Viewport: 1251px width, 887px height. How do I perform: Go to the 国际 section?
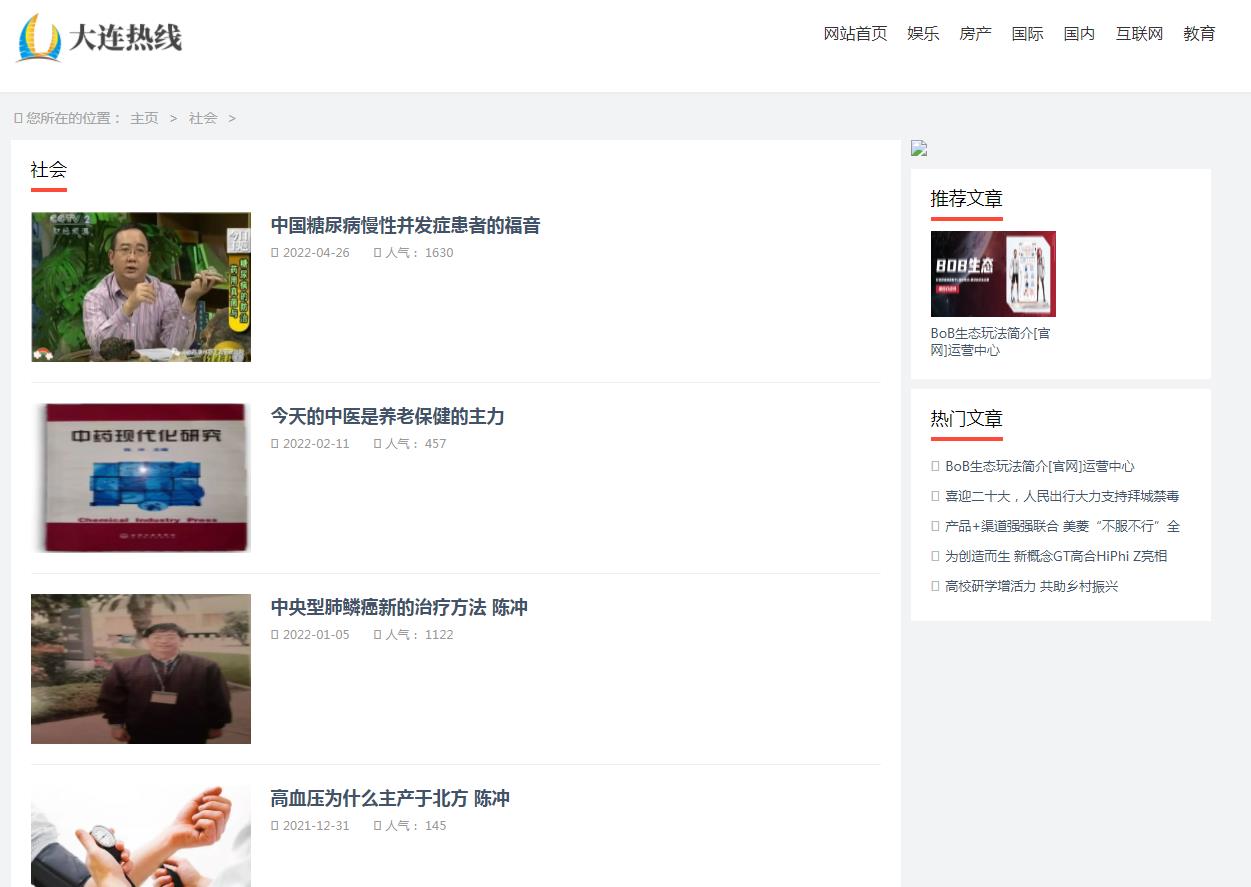point(1027,34)
